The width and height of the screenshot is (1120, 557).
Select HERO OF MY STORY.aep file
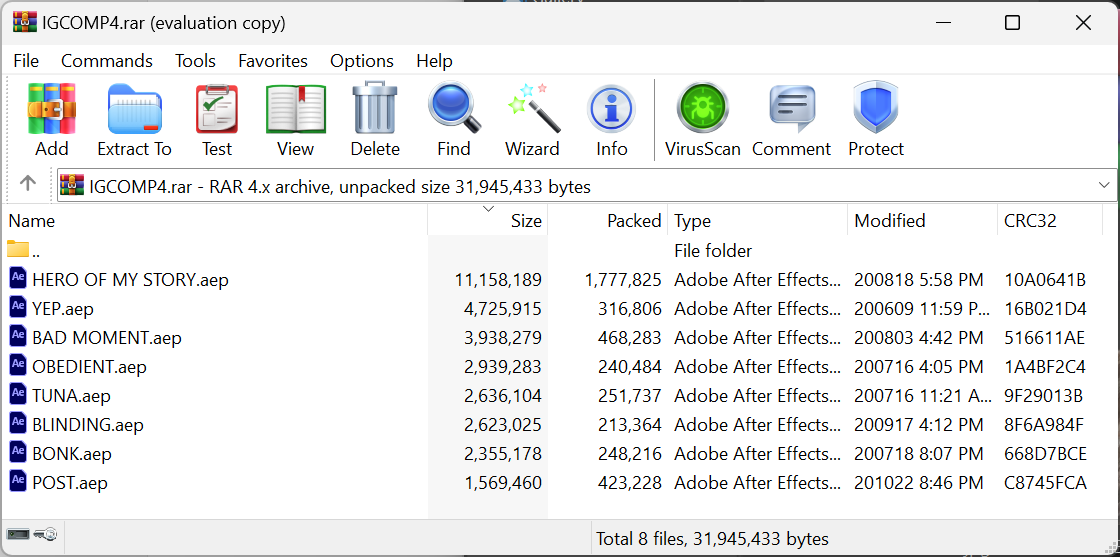[x=130, y=280]
